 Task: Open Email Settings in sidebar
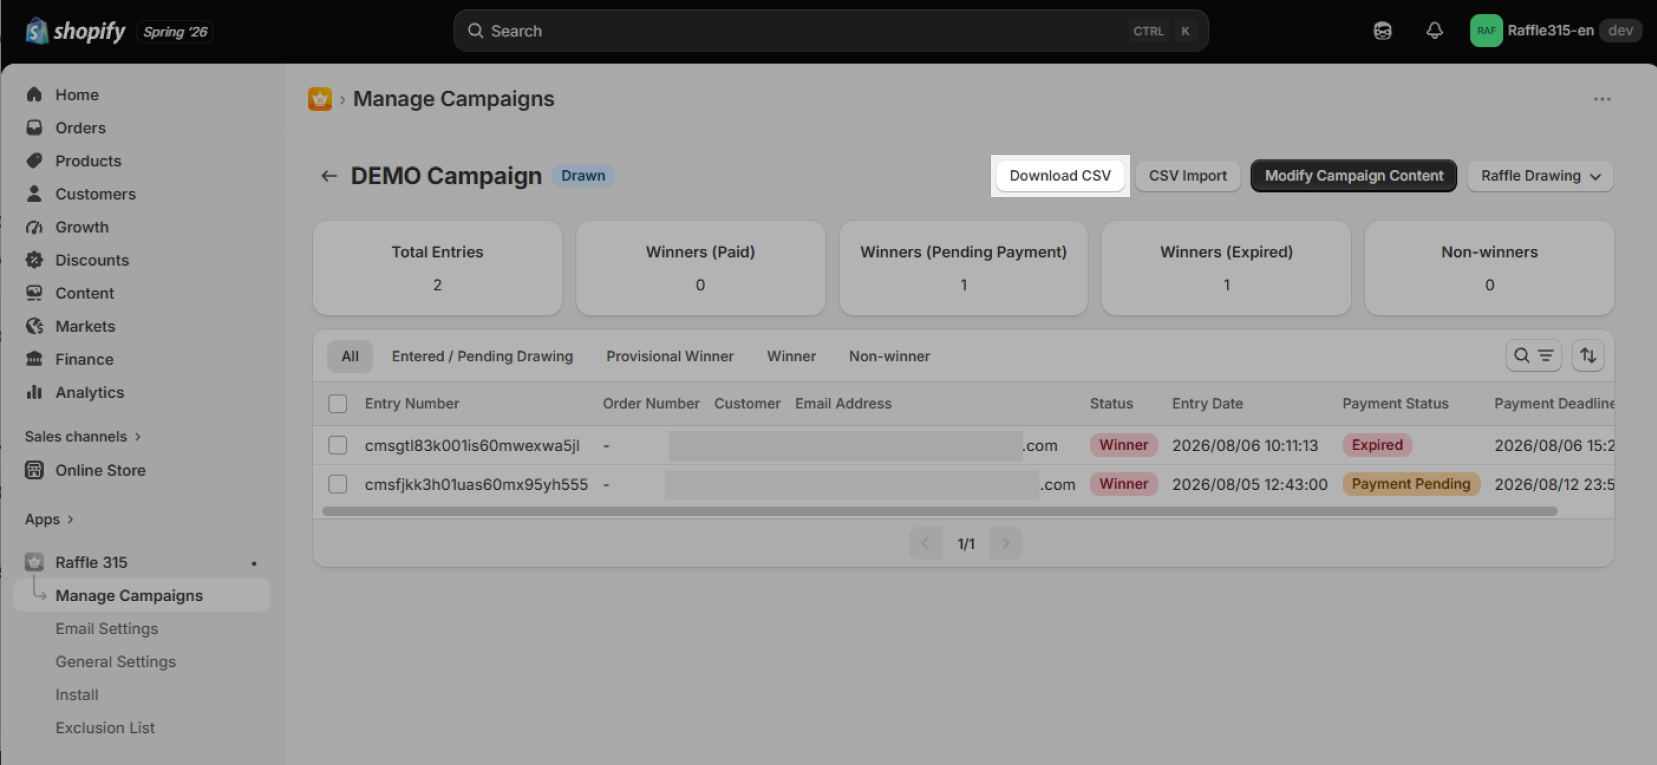[x=107, y=628]
